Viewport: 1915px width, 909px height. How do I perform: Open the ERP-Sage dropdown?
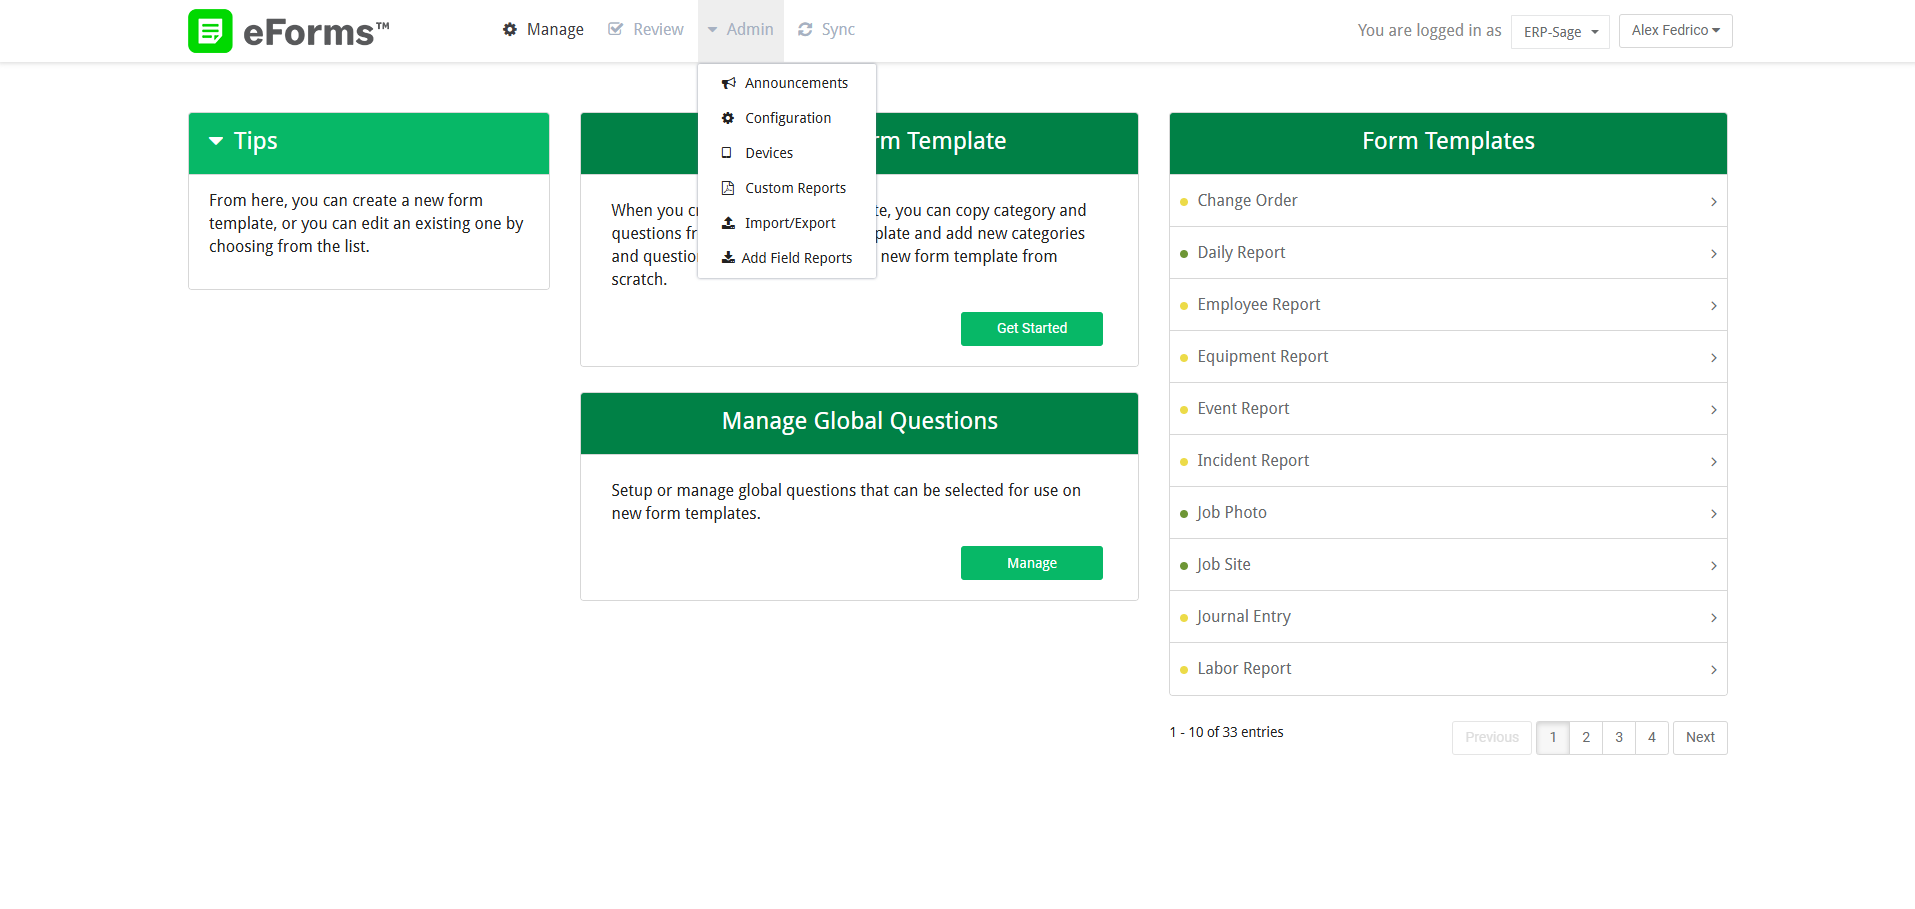tap(1560, 32)
